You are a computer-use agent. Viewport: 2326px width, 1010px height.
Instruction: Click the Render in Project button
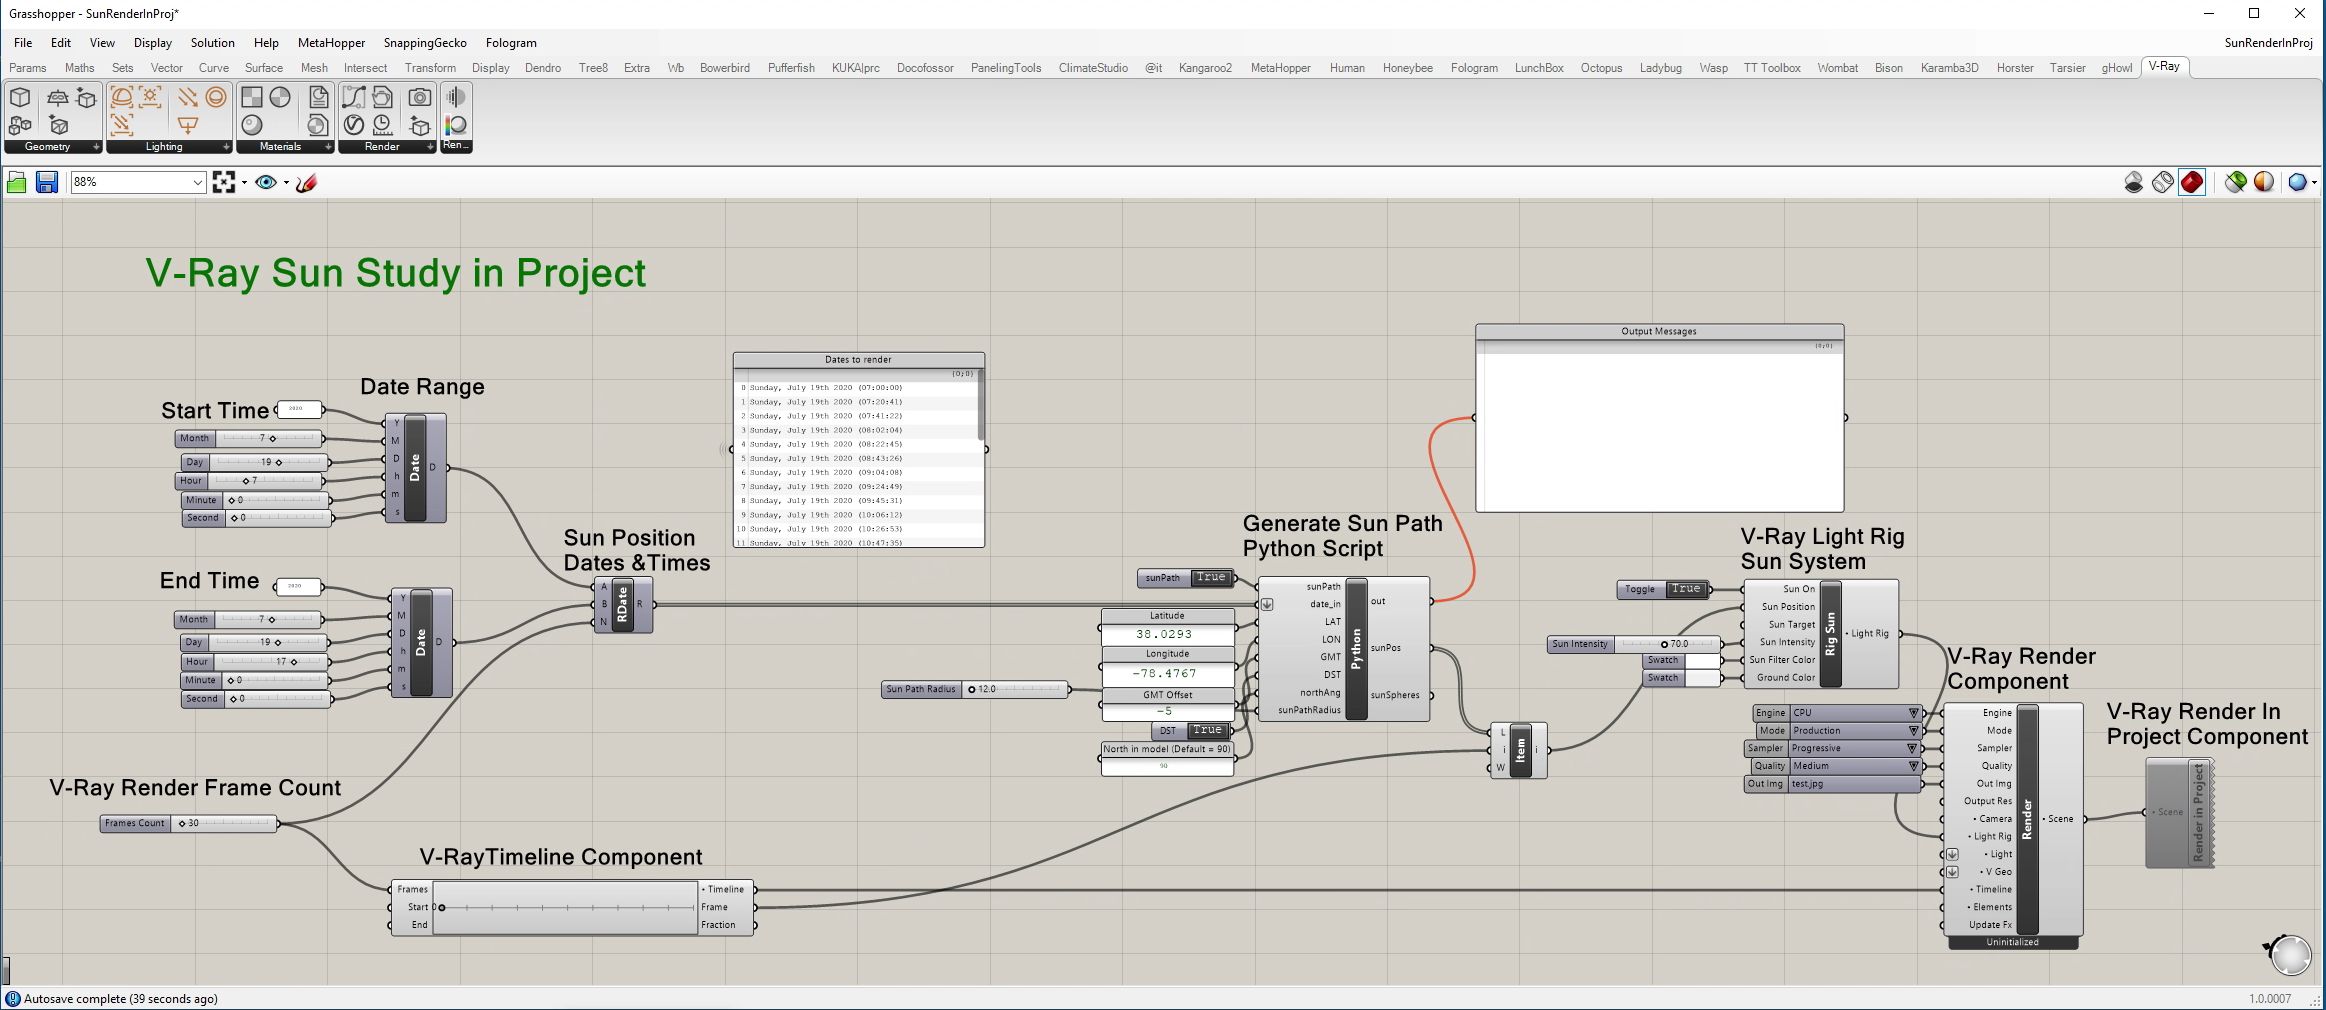point(2180,813)
